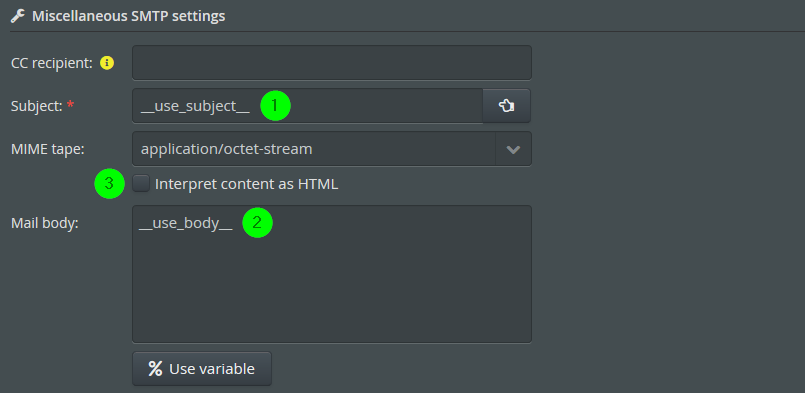Click the Mail body label
This screenshot has width=805, height=393.
pyautogui.click(x=45, y=223)
